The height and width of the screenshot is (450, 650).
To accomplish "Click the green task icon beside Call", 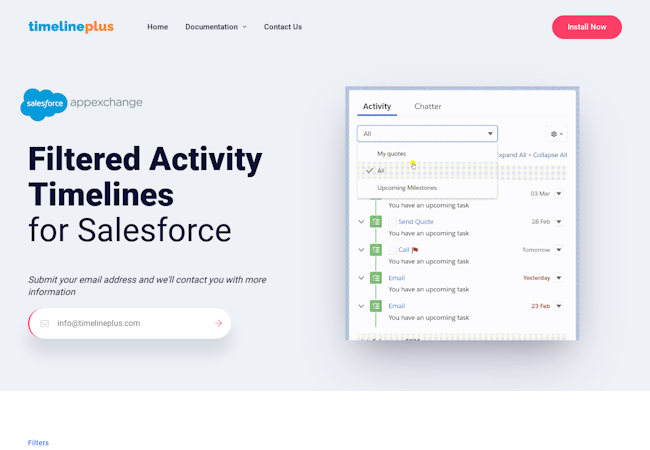I will pyautogui.click(x=376, y=249).
